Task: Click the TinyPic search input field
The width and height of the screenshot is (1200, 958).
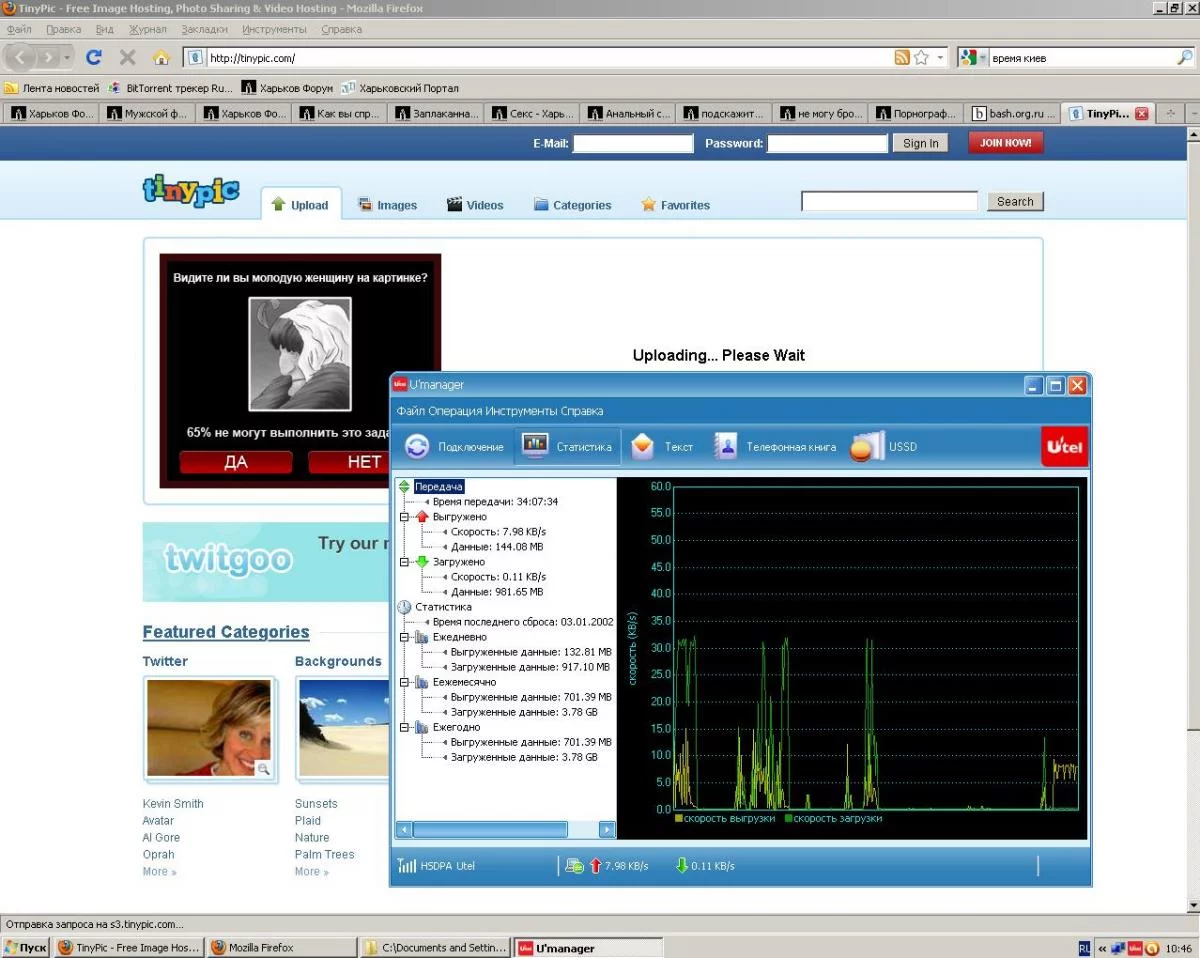Action: (889, 202)
